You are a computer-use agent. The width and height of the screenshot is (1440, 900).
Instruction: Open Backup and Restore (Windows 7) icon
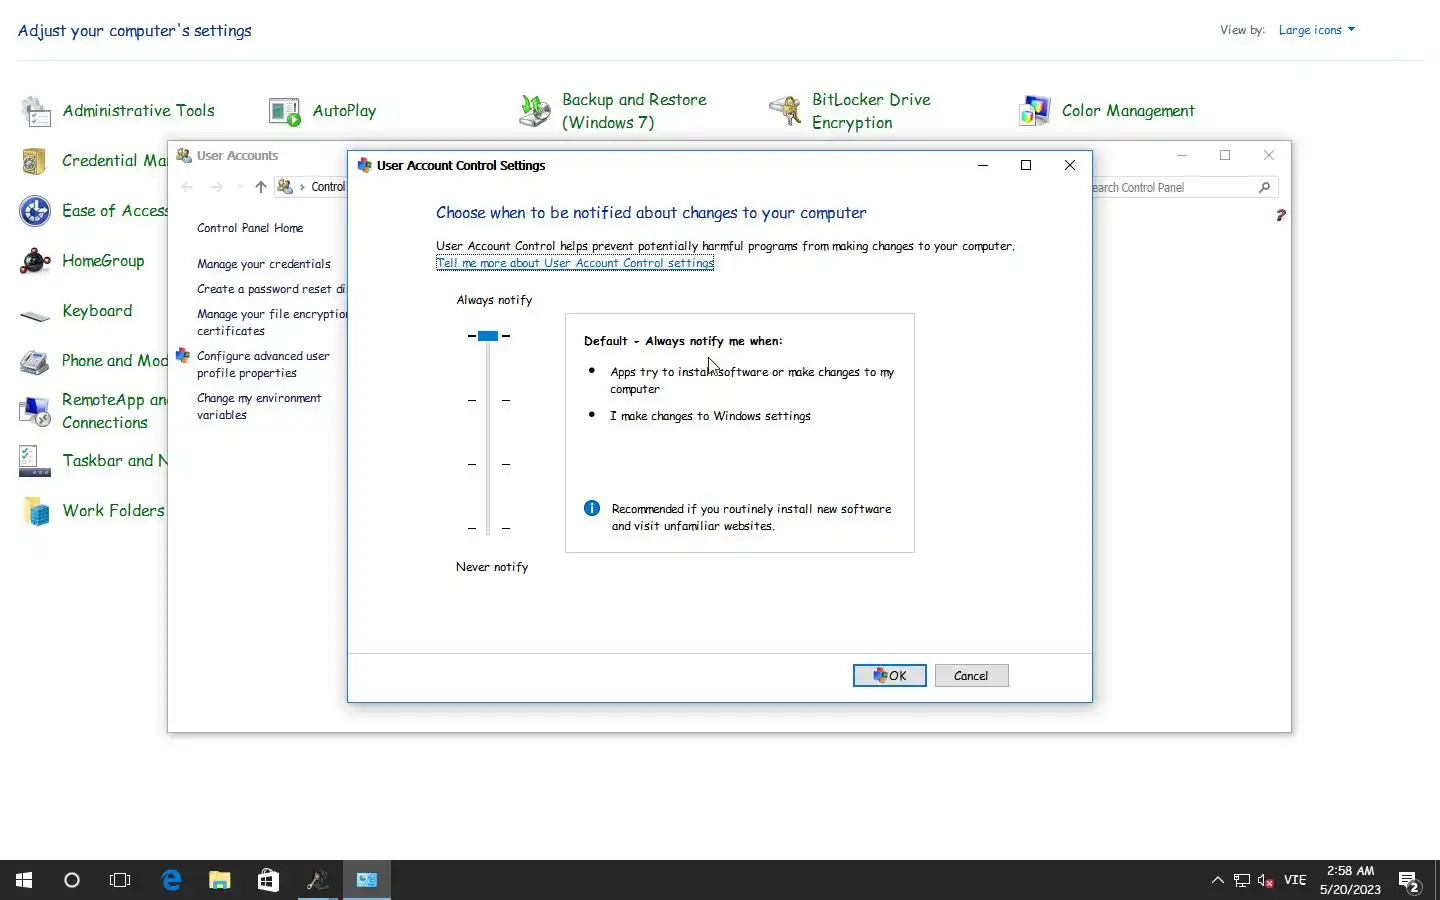[535, 111]
